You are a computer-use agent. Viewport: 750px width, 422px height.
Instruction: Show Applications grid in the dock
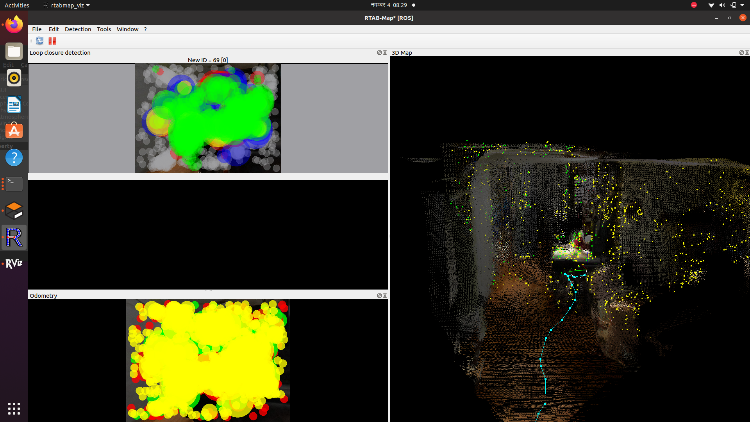14,408
